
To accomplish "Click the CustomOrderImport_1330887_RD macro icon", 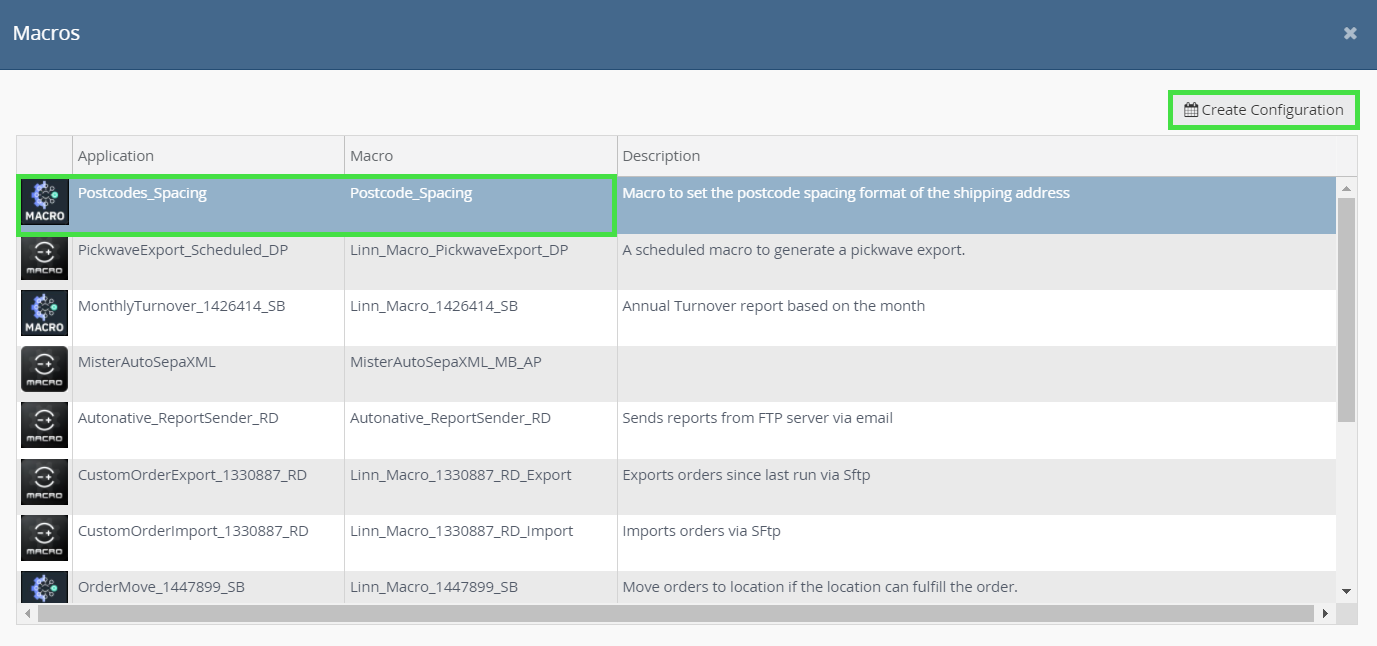I will pyautogui.click(x=44, y=541).
